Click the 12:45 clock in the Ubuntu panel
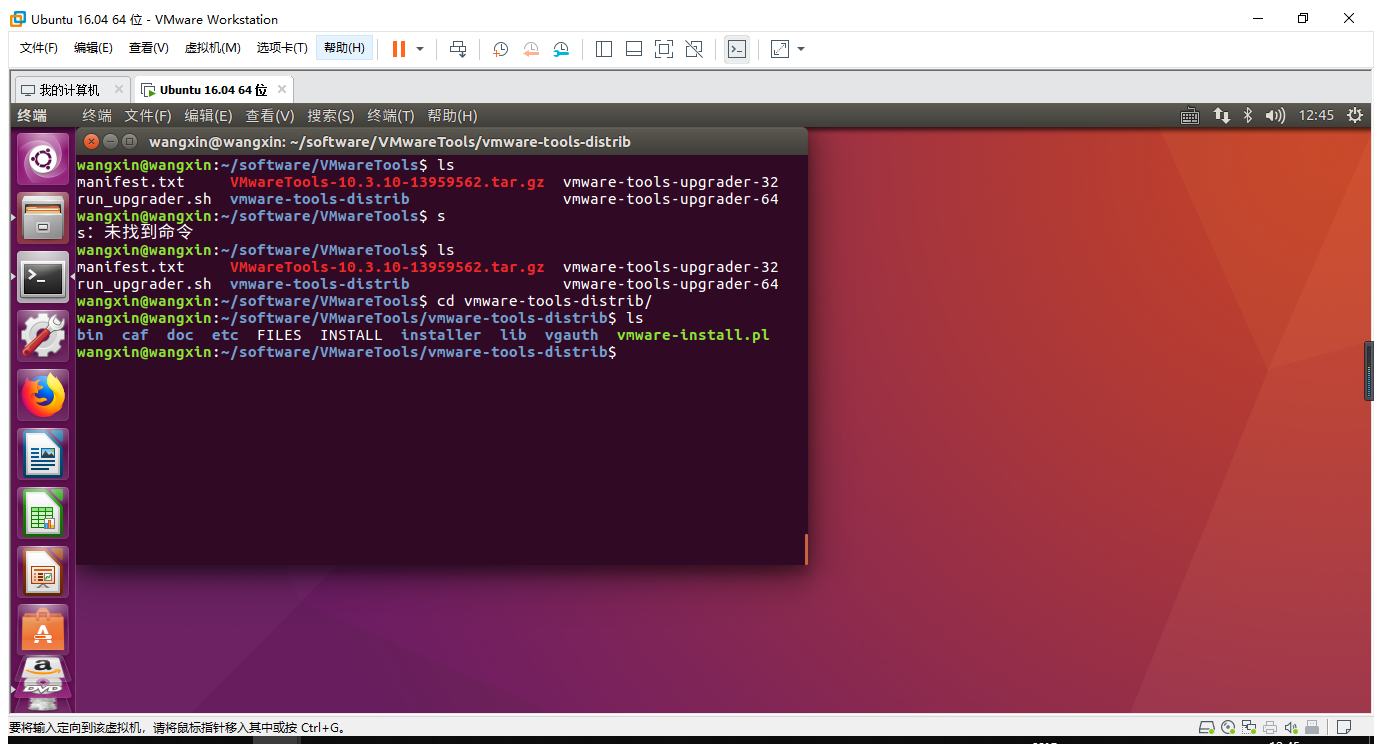 coord(1316,116)
